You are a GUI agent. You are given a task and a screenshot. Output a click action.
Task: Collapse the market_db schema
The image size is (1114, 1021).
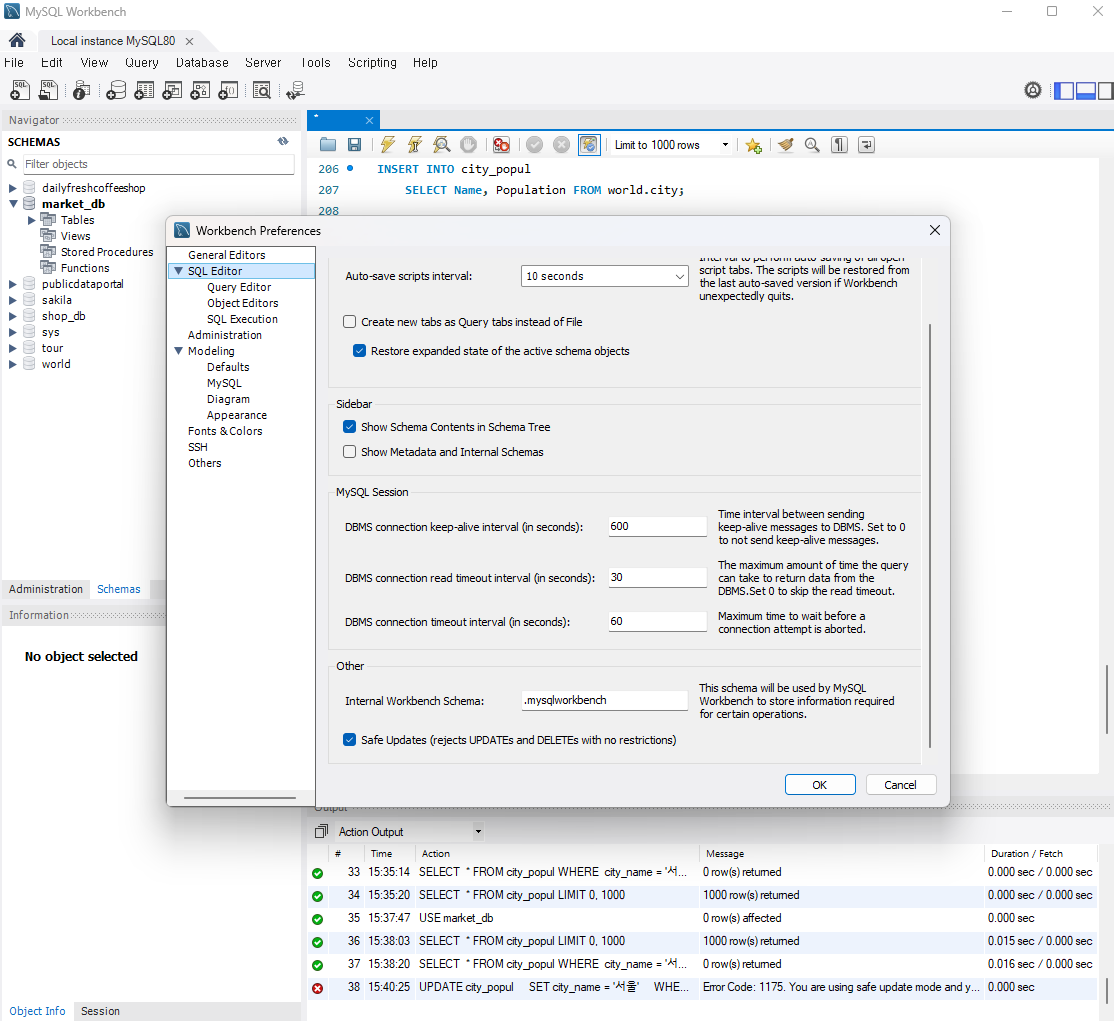[13, 204]
